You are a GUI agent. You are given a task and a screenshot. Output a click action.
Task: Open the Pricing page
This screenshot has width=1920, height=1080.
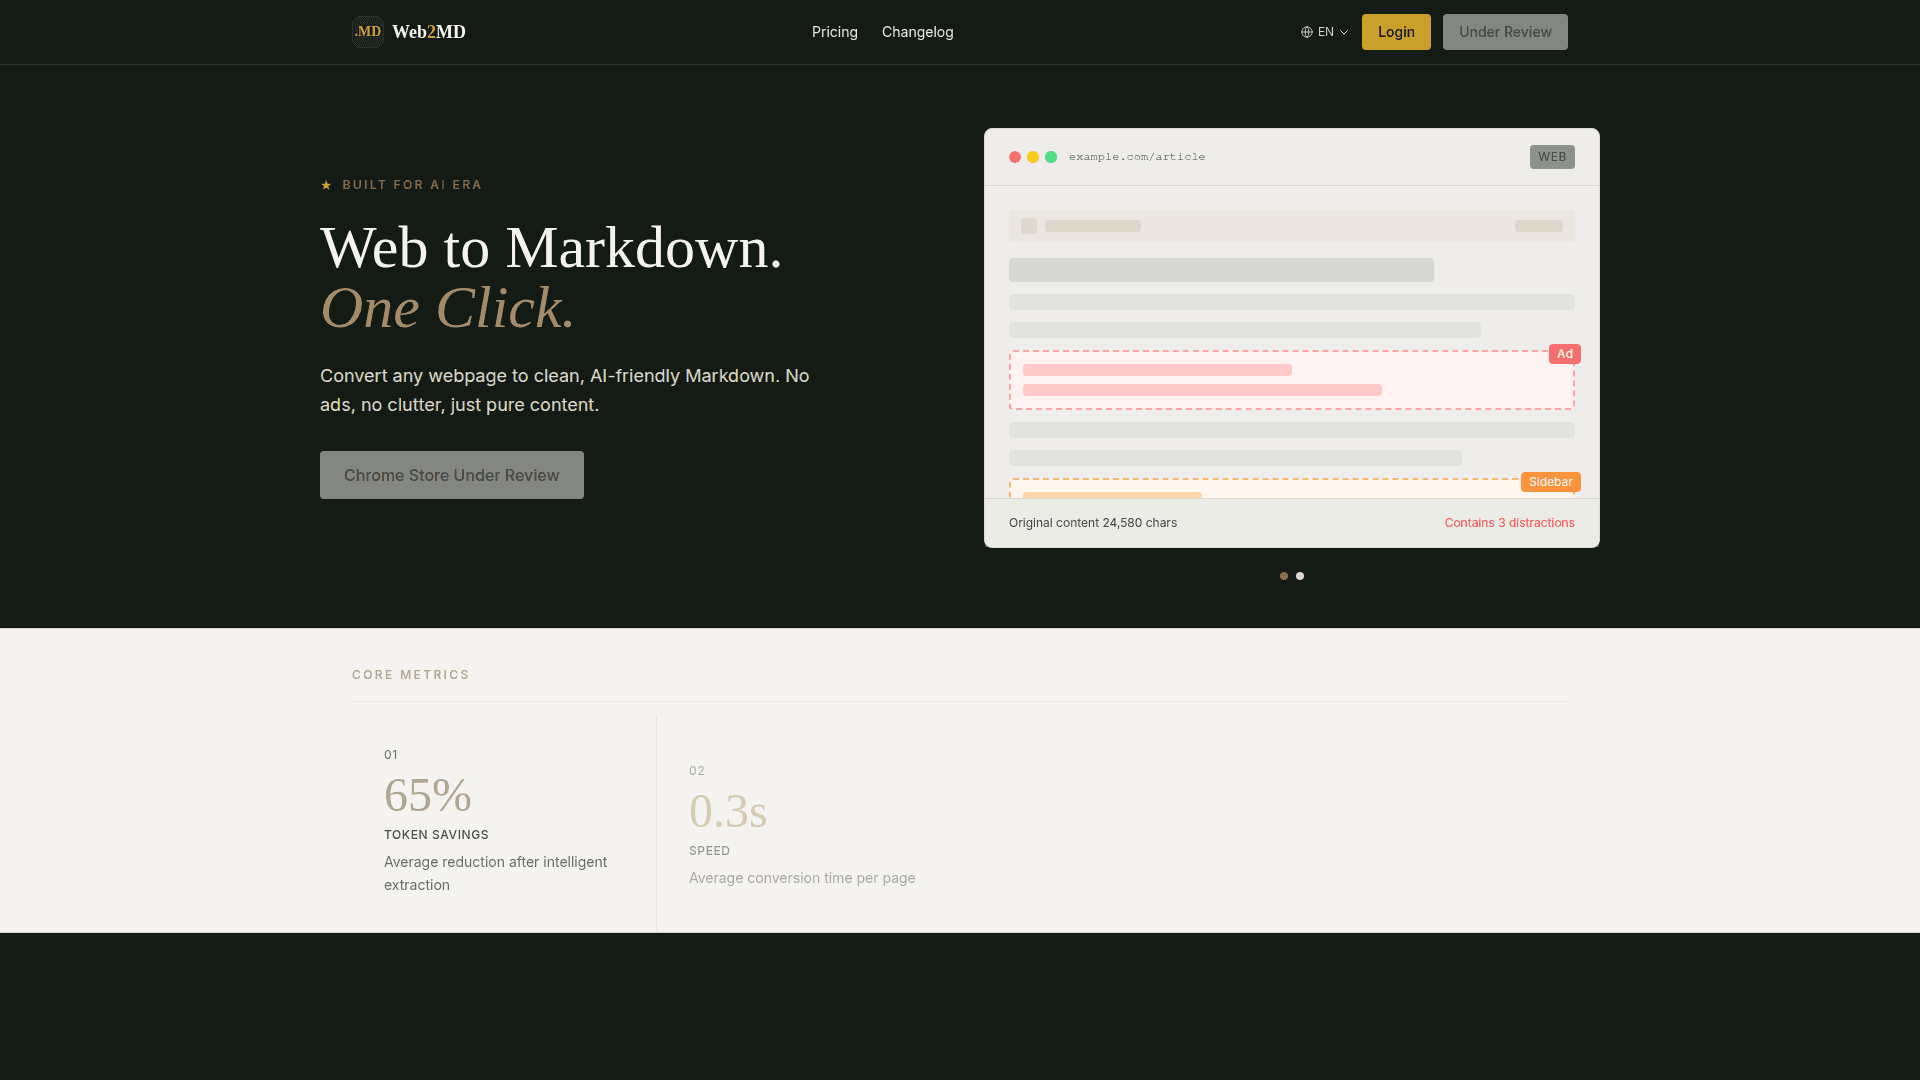(x=835, y=32)
